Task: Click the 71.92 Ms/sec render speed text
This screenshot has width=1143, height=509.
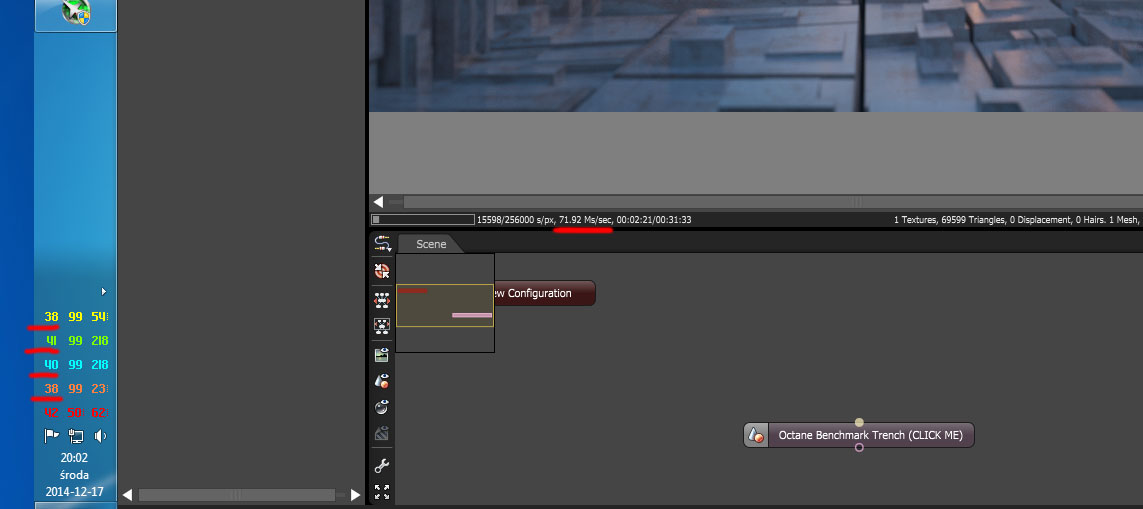Action: pos(585,219)
